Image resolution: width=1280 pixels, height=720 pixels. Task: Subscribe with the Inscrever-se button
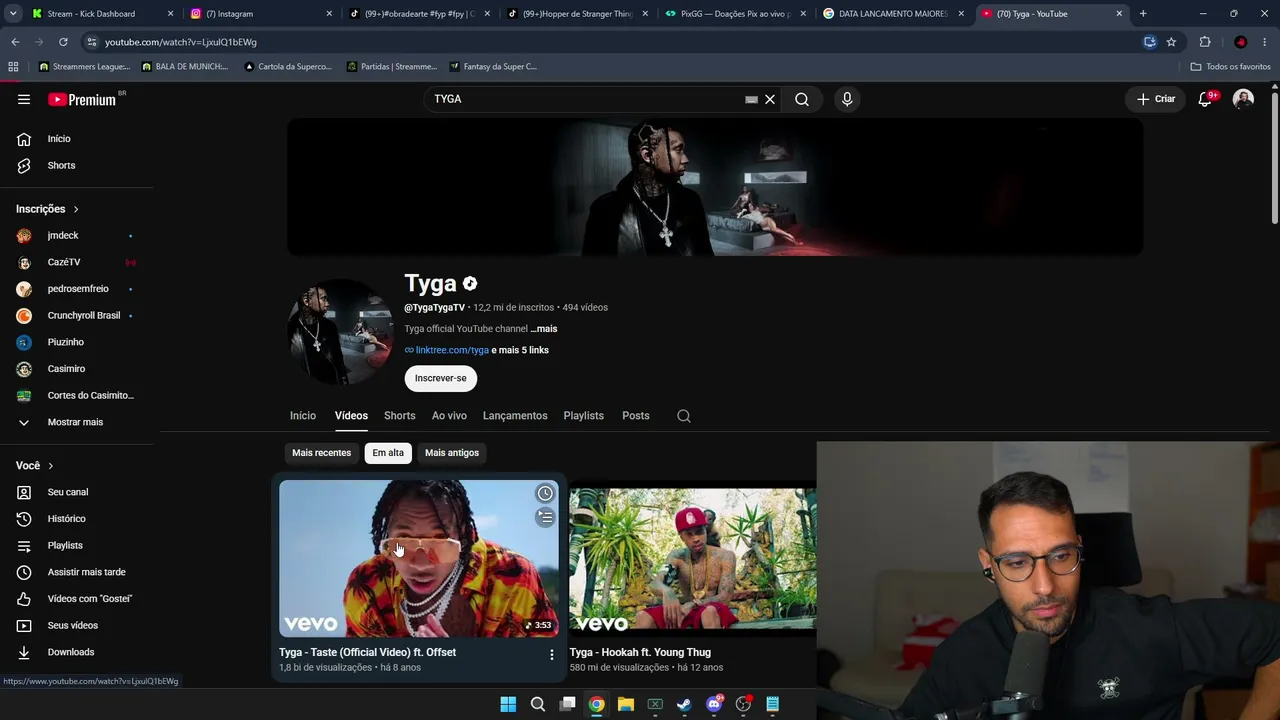coord(441,378)
